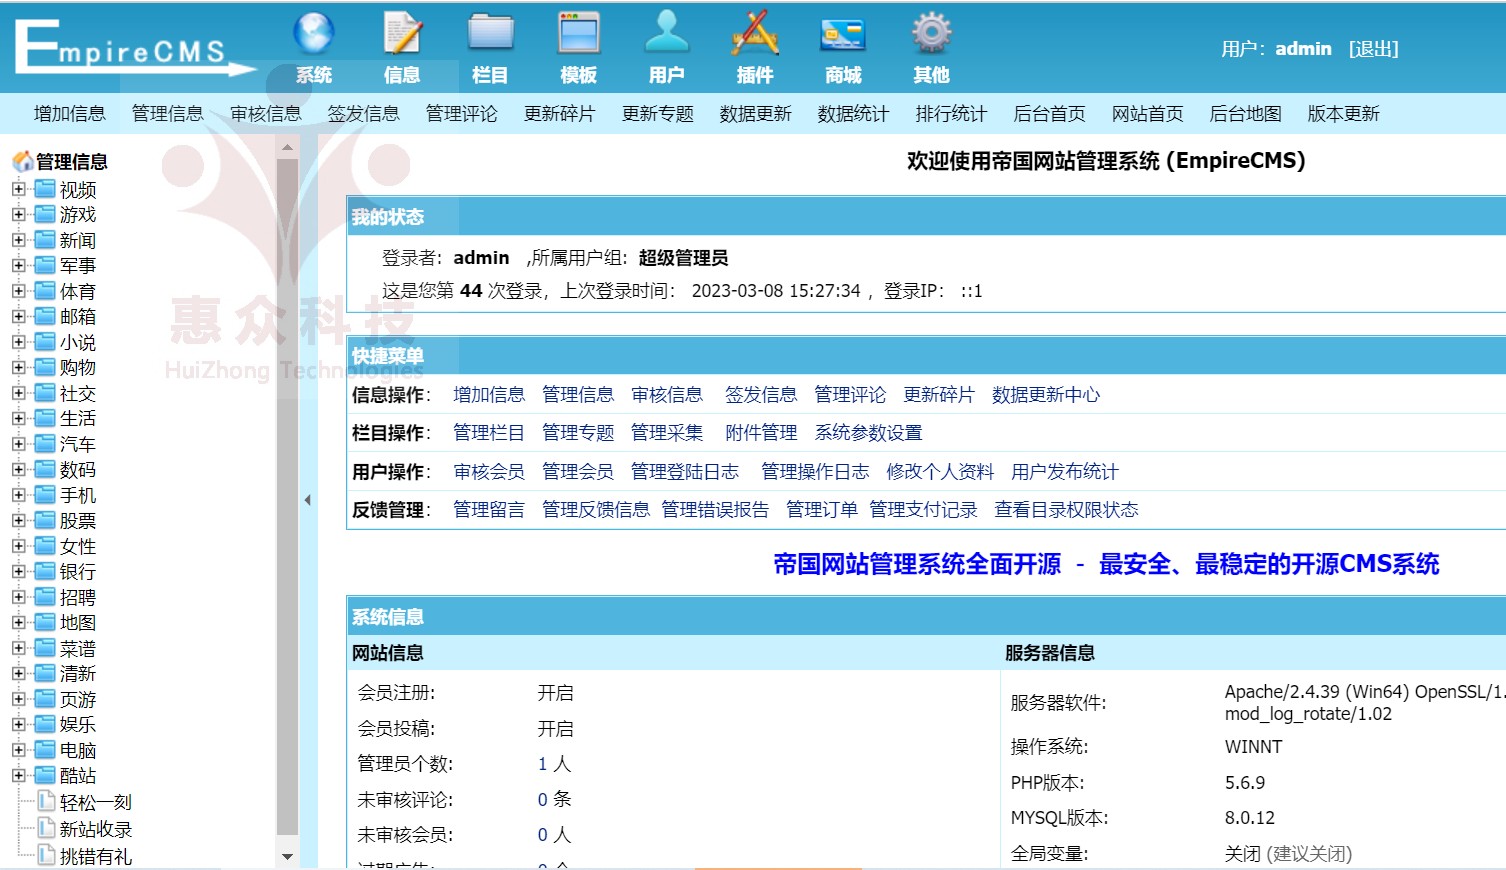This screenshot has height=870, width=1506.
Task: Select 增加信息 in the top menu bar
Action: 69,114
